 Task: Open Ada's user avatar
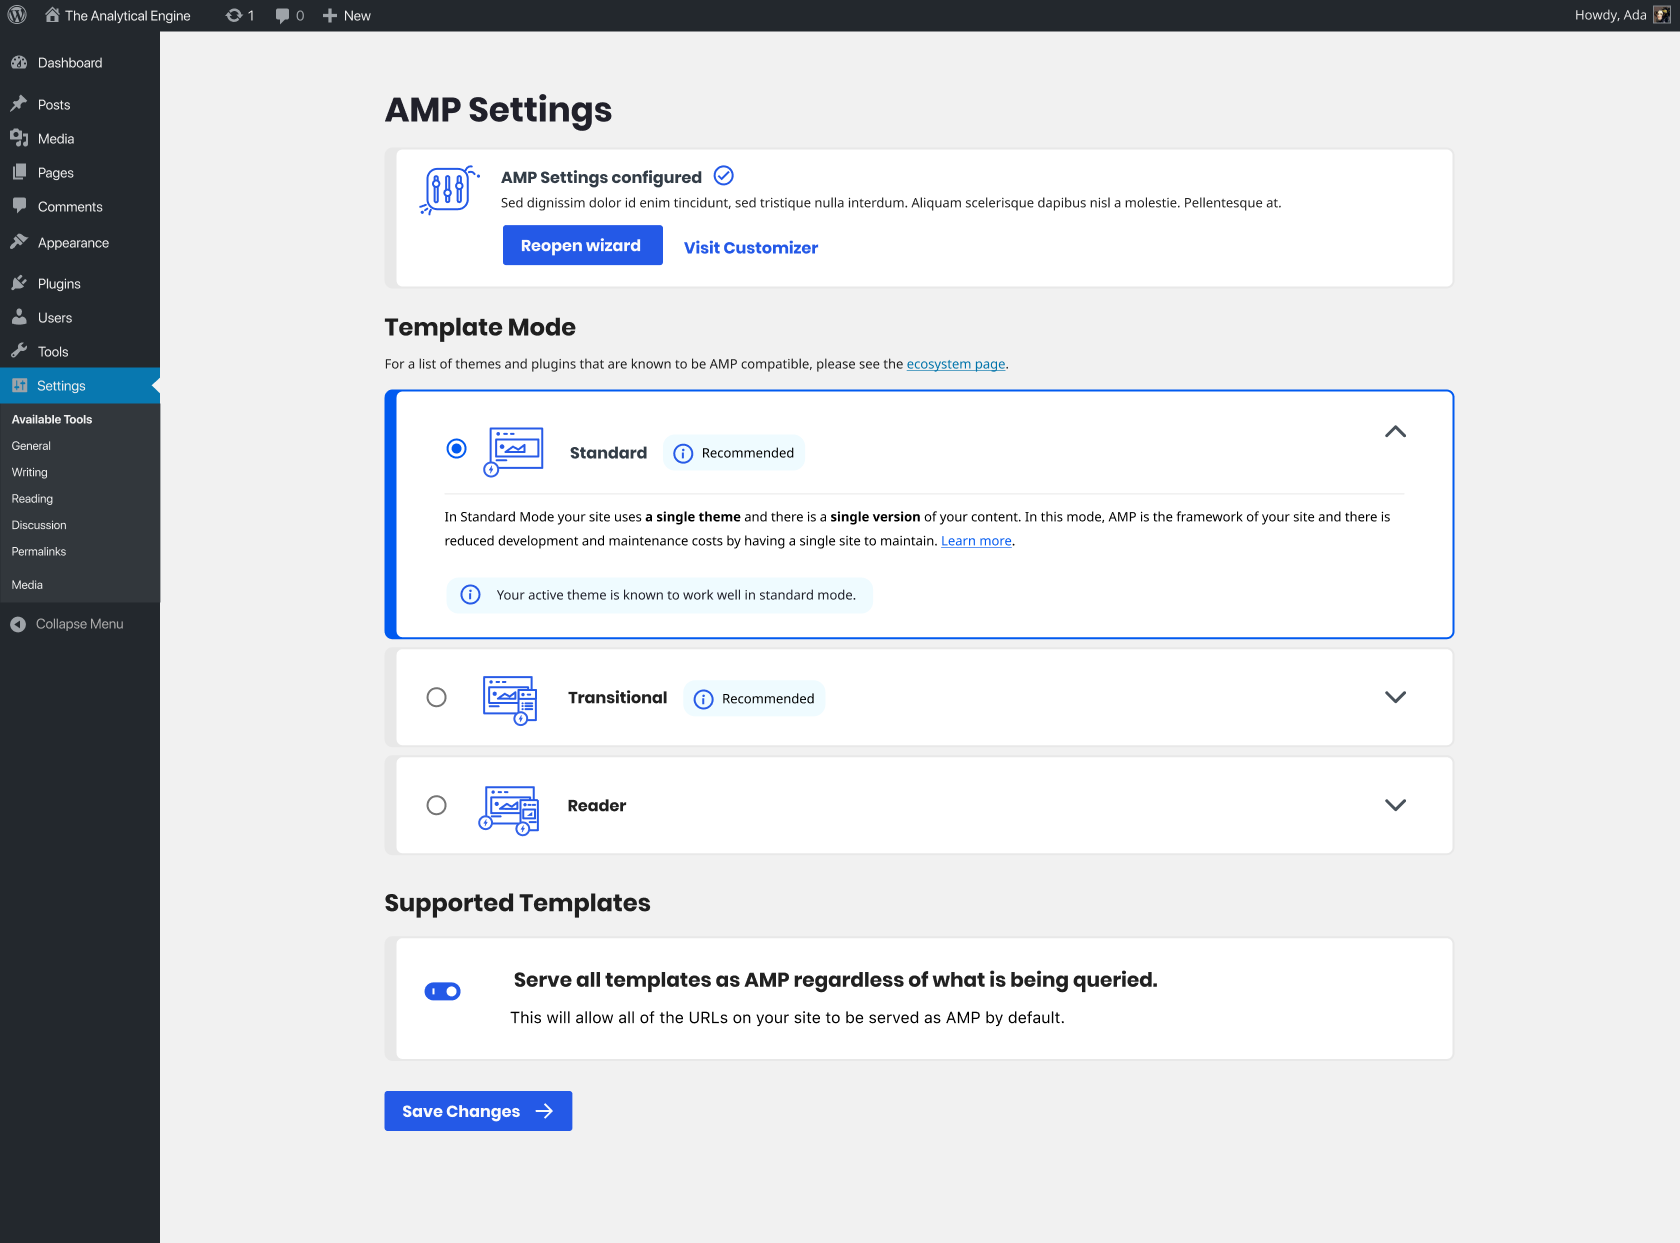click(x=1662, y=15)
